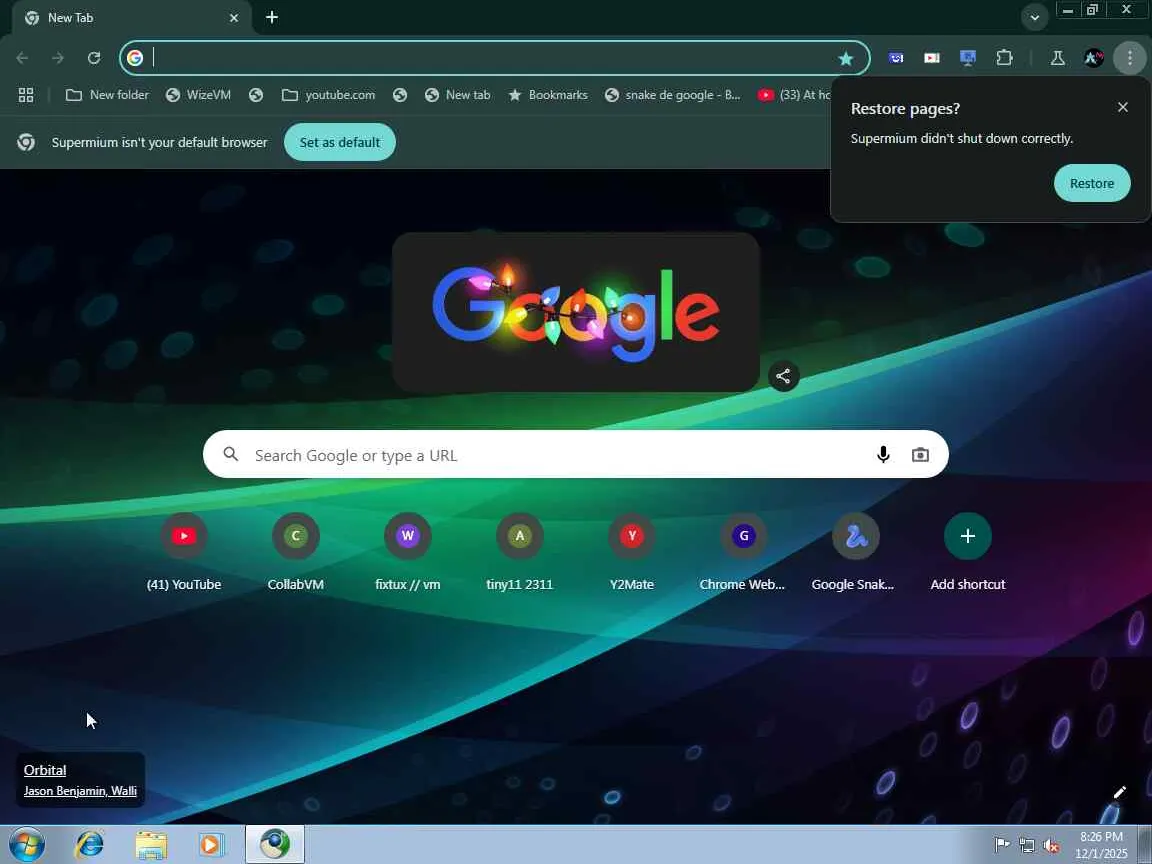
Task: Open the first extension icon after address bar
Action: click(x=896, y=58)
